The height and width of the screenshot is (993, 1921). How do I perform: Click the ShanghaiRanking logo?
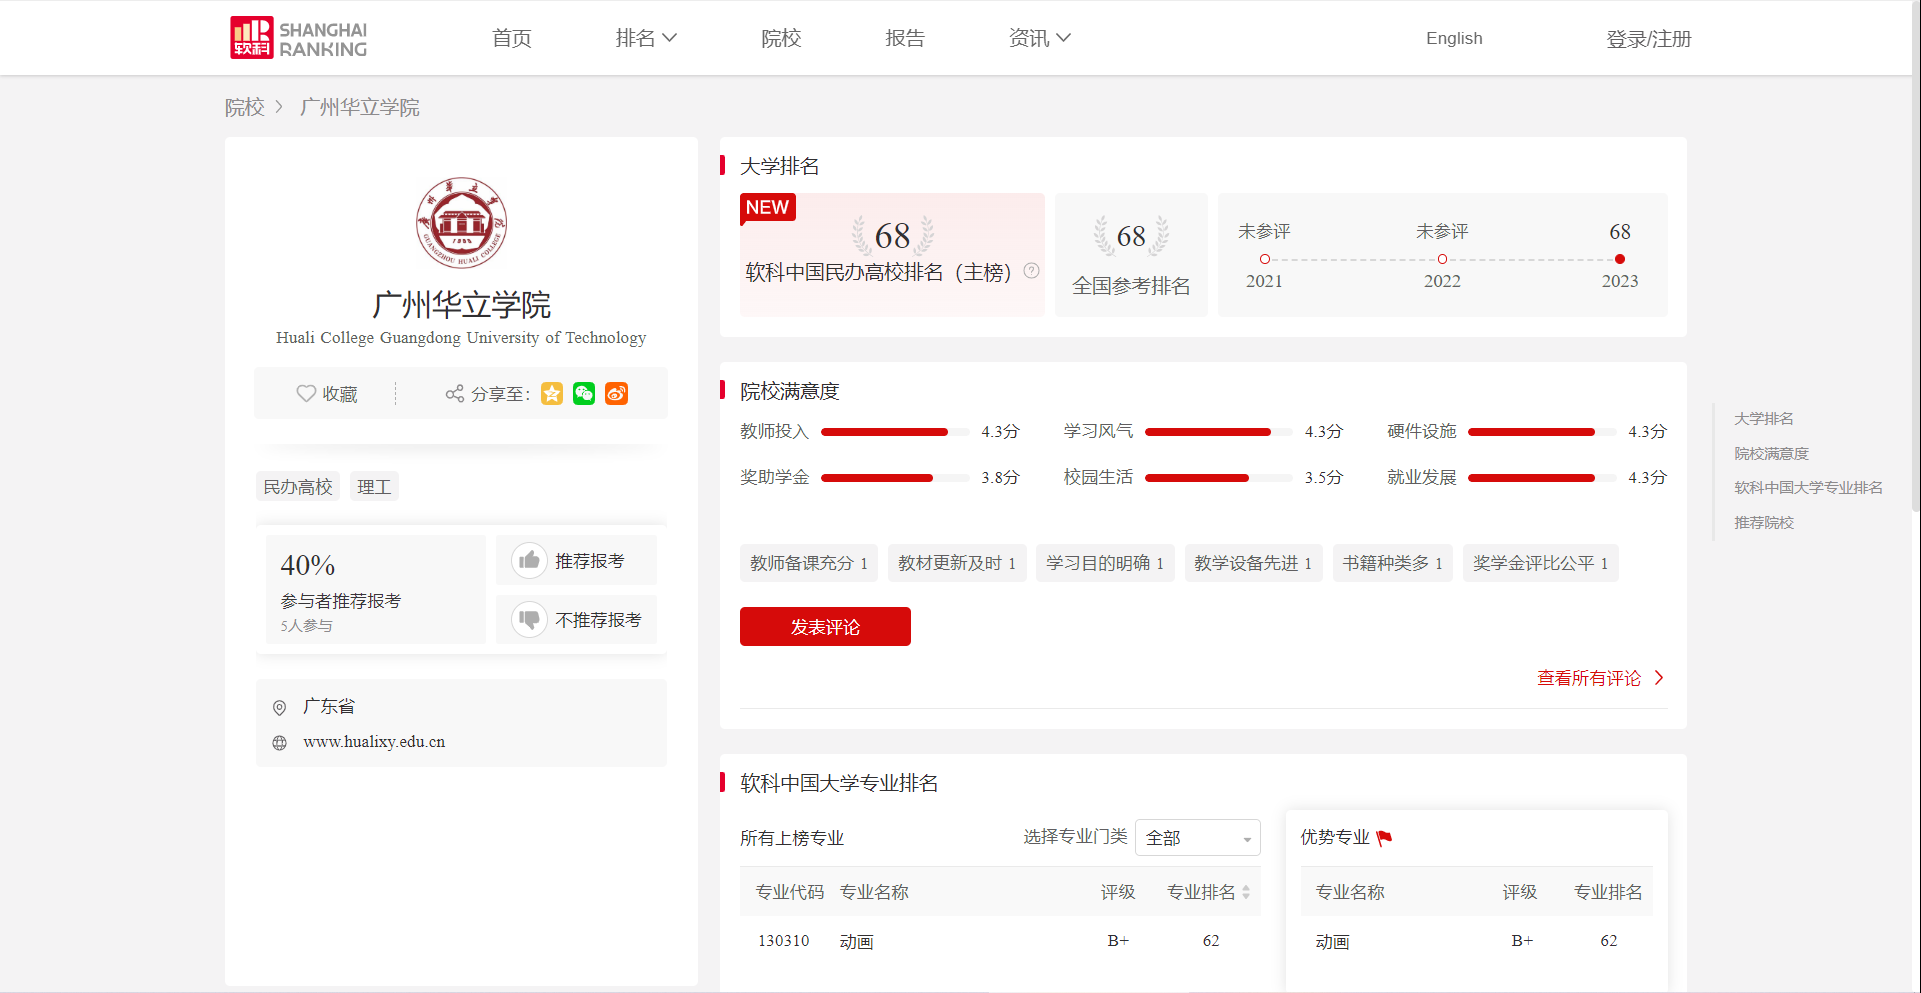click(298, 38)
